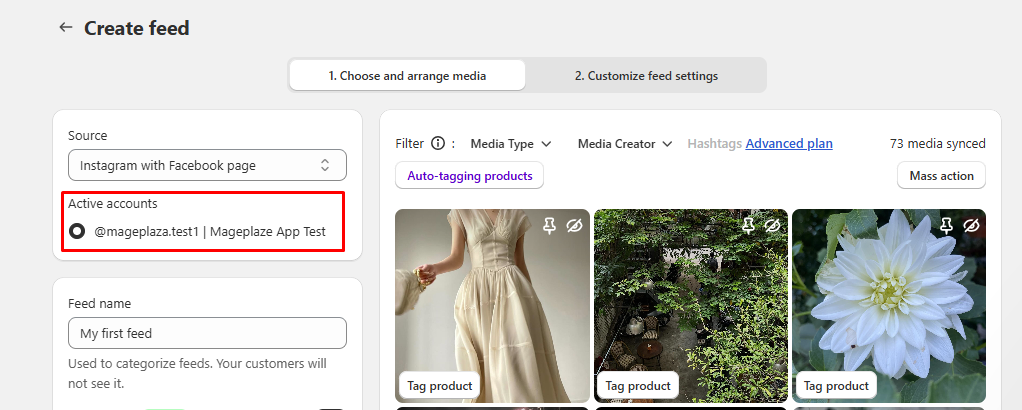Viewport: 1022px width, 410px height.
Task: Open the Advanced plan link
Action: click(x=789, y=144)
